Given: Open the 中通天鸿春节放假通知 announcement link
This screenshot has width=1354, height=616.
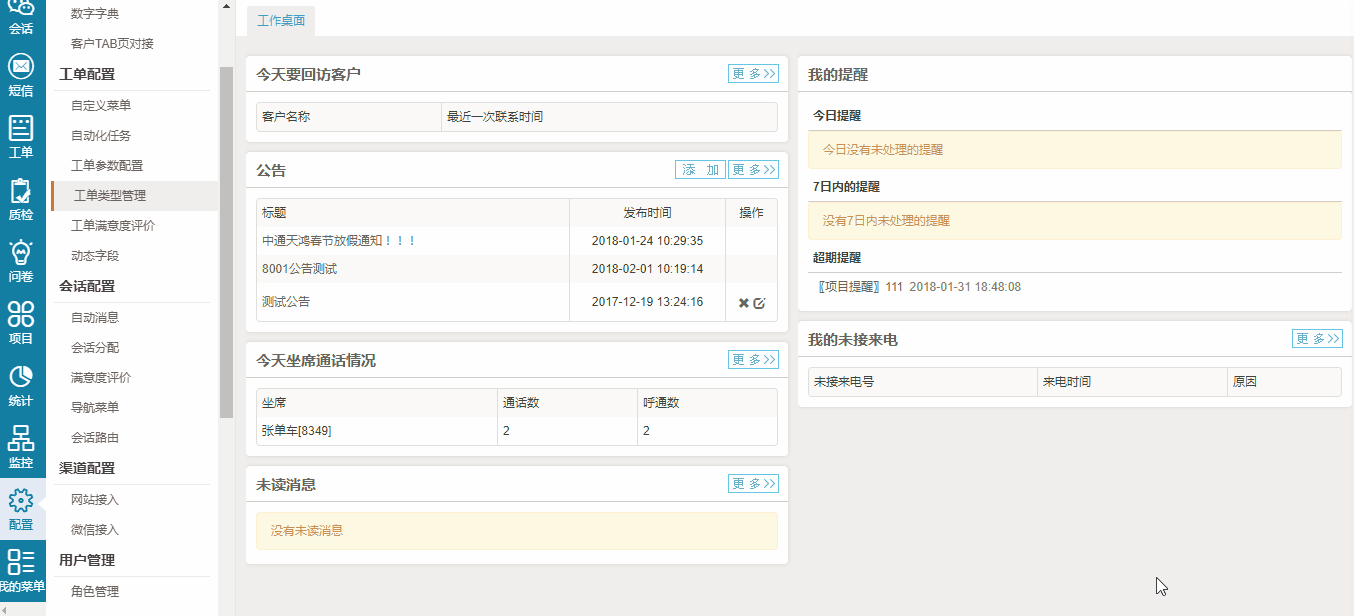Looking at the screenshot, I should [338, 241].
